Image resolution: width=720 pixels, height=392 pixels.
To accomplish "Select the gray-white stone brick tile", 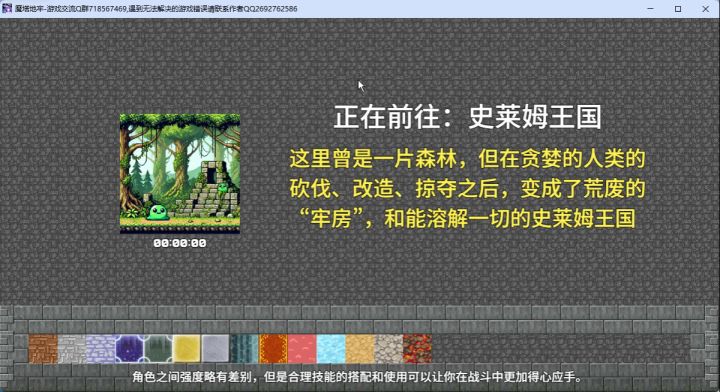I will 72,349.
